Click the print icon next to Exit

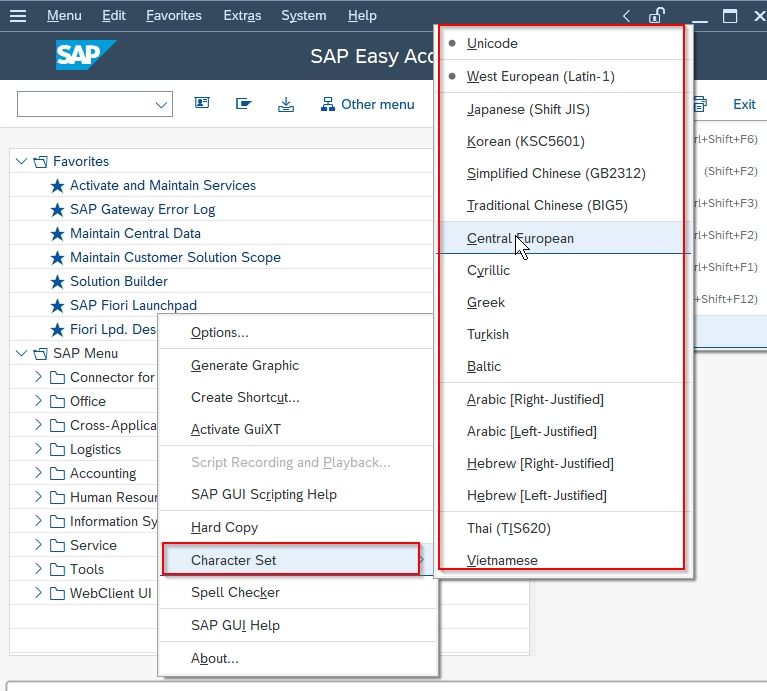[700, 104]
